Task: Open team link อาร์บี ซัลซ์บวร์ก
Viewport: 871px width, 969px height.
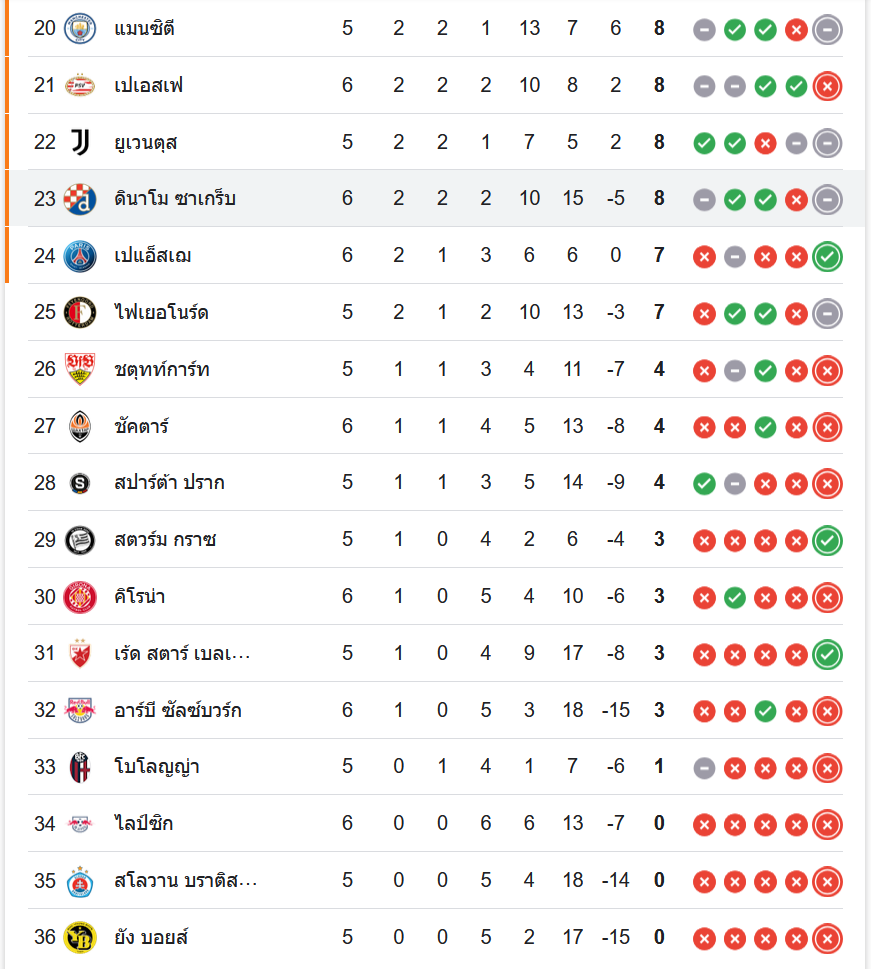Action: (177, 711)
